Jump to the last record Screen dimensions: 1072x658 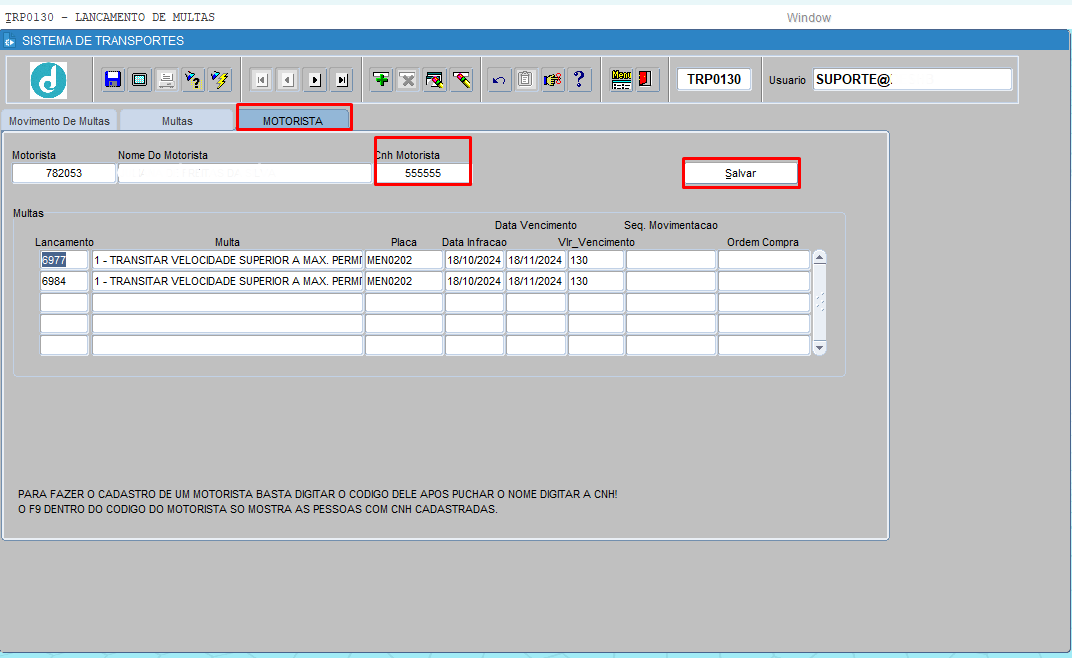(342, 80)
